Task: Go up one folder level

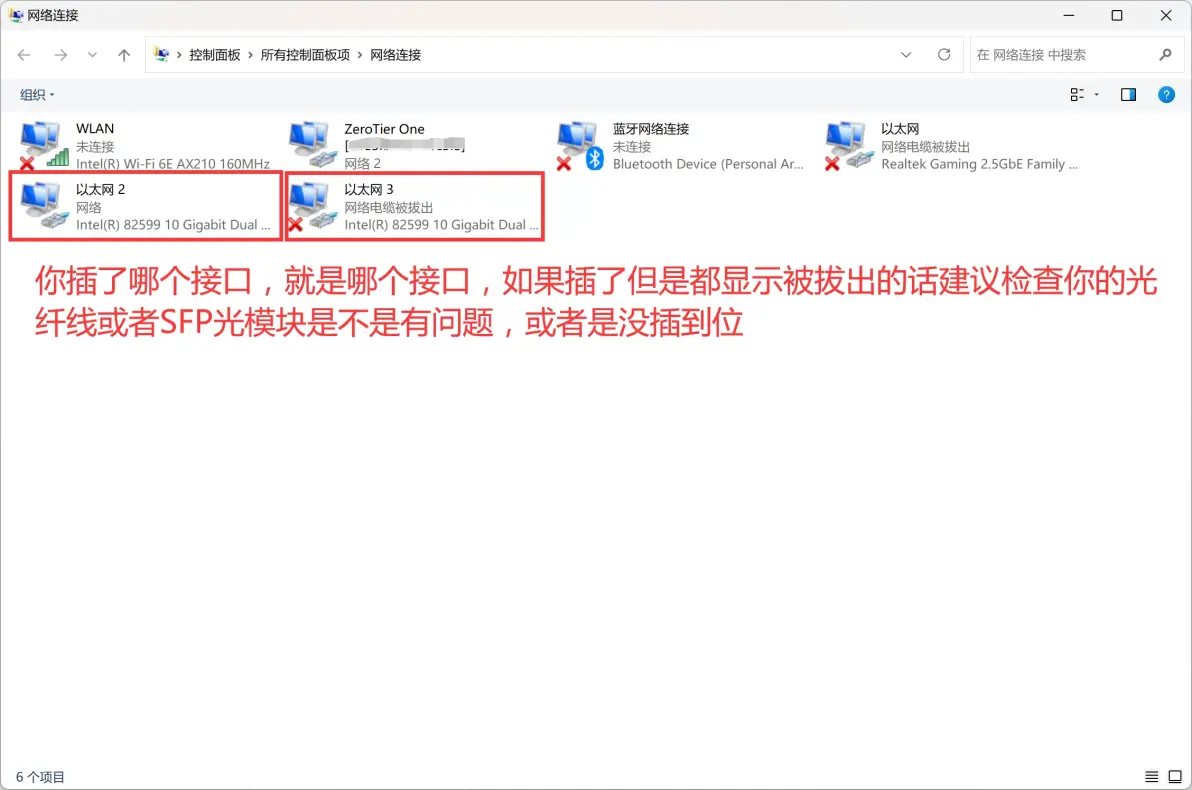Action: tap(124, 55)
